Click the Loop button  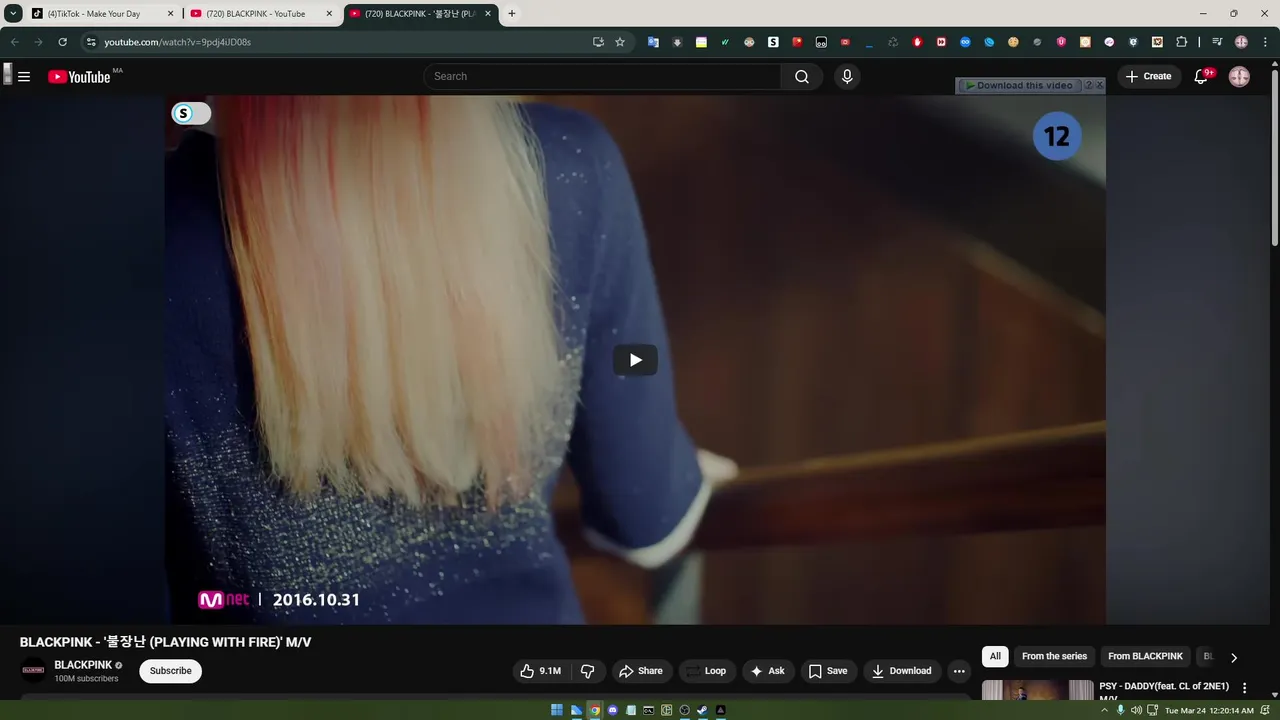pyautogui.click(x=707, y=671)
